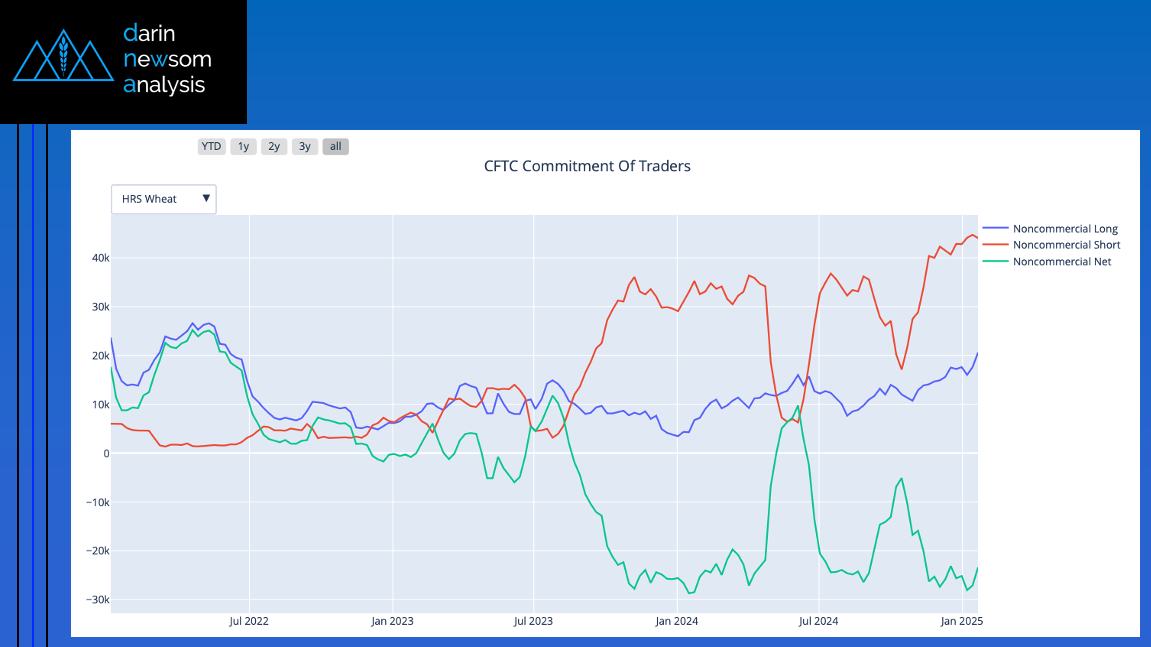Screen dimensions: 1151x647
Task: Select the YTD range button
Action: pyautogui.click(x=211, y=146)
